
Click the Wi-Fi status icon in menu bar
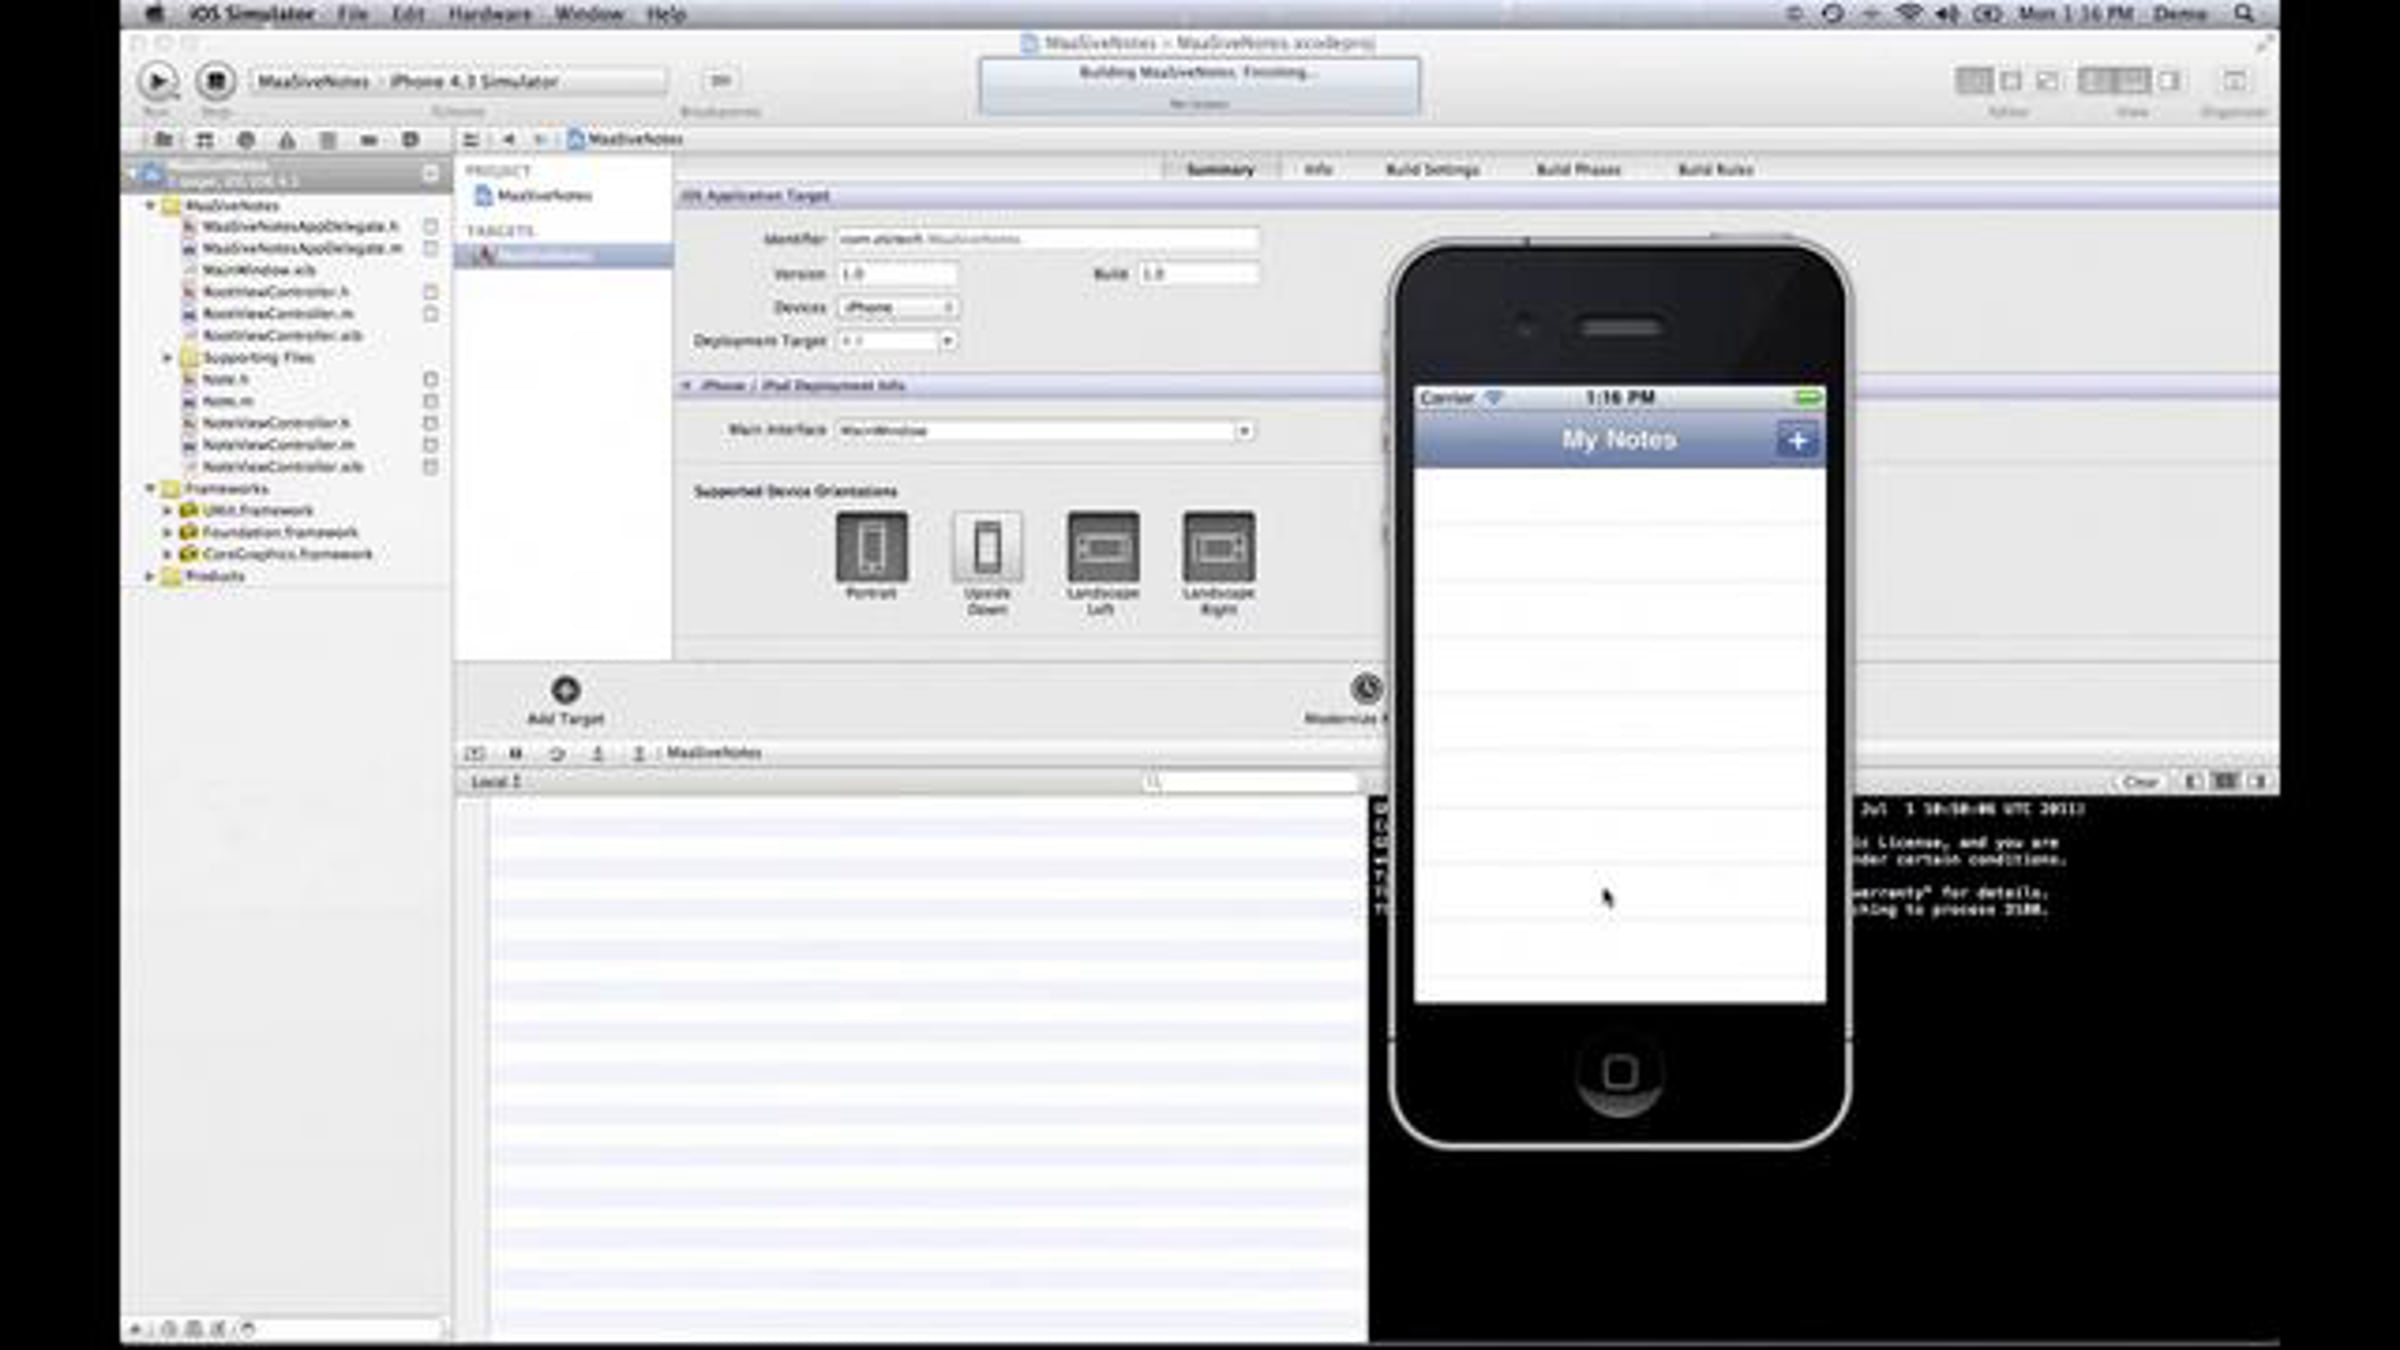point(1909,14)
